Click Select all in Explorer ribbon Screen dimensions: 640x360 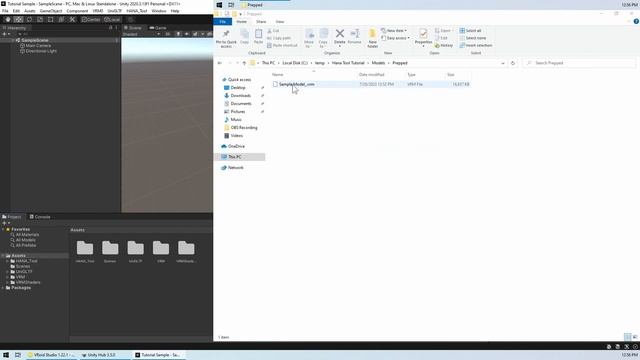click(x=470, y=31)
